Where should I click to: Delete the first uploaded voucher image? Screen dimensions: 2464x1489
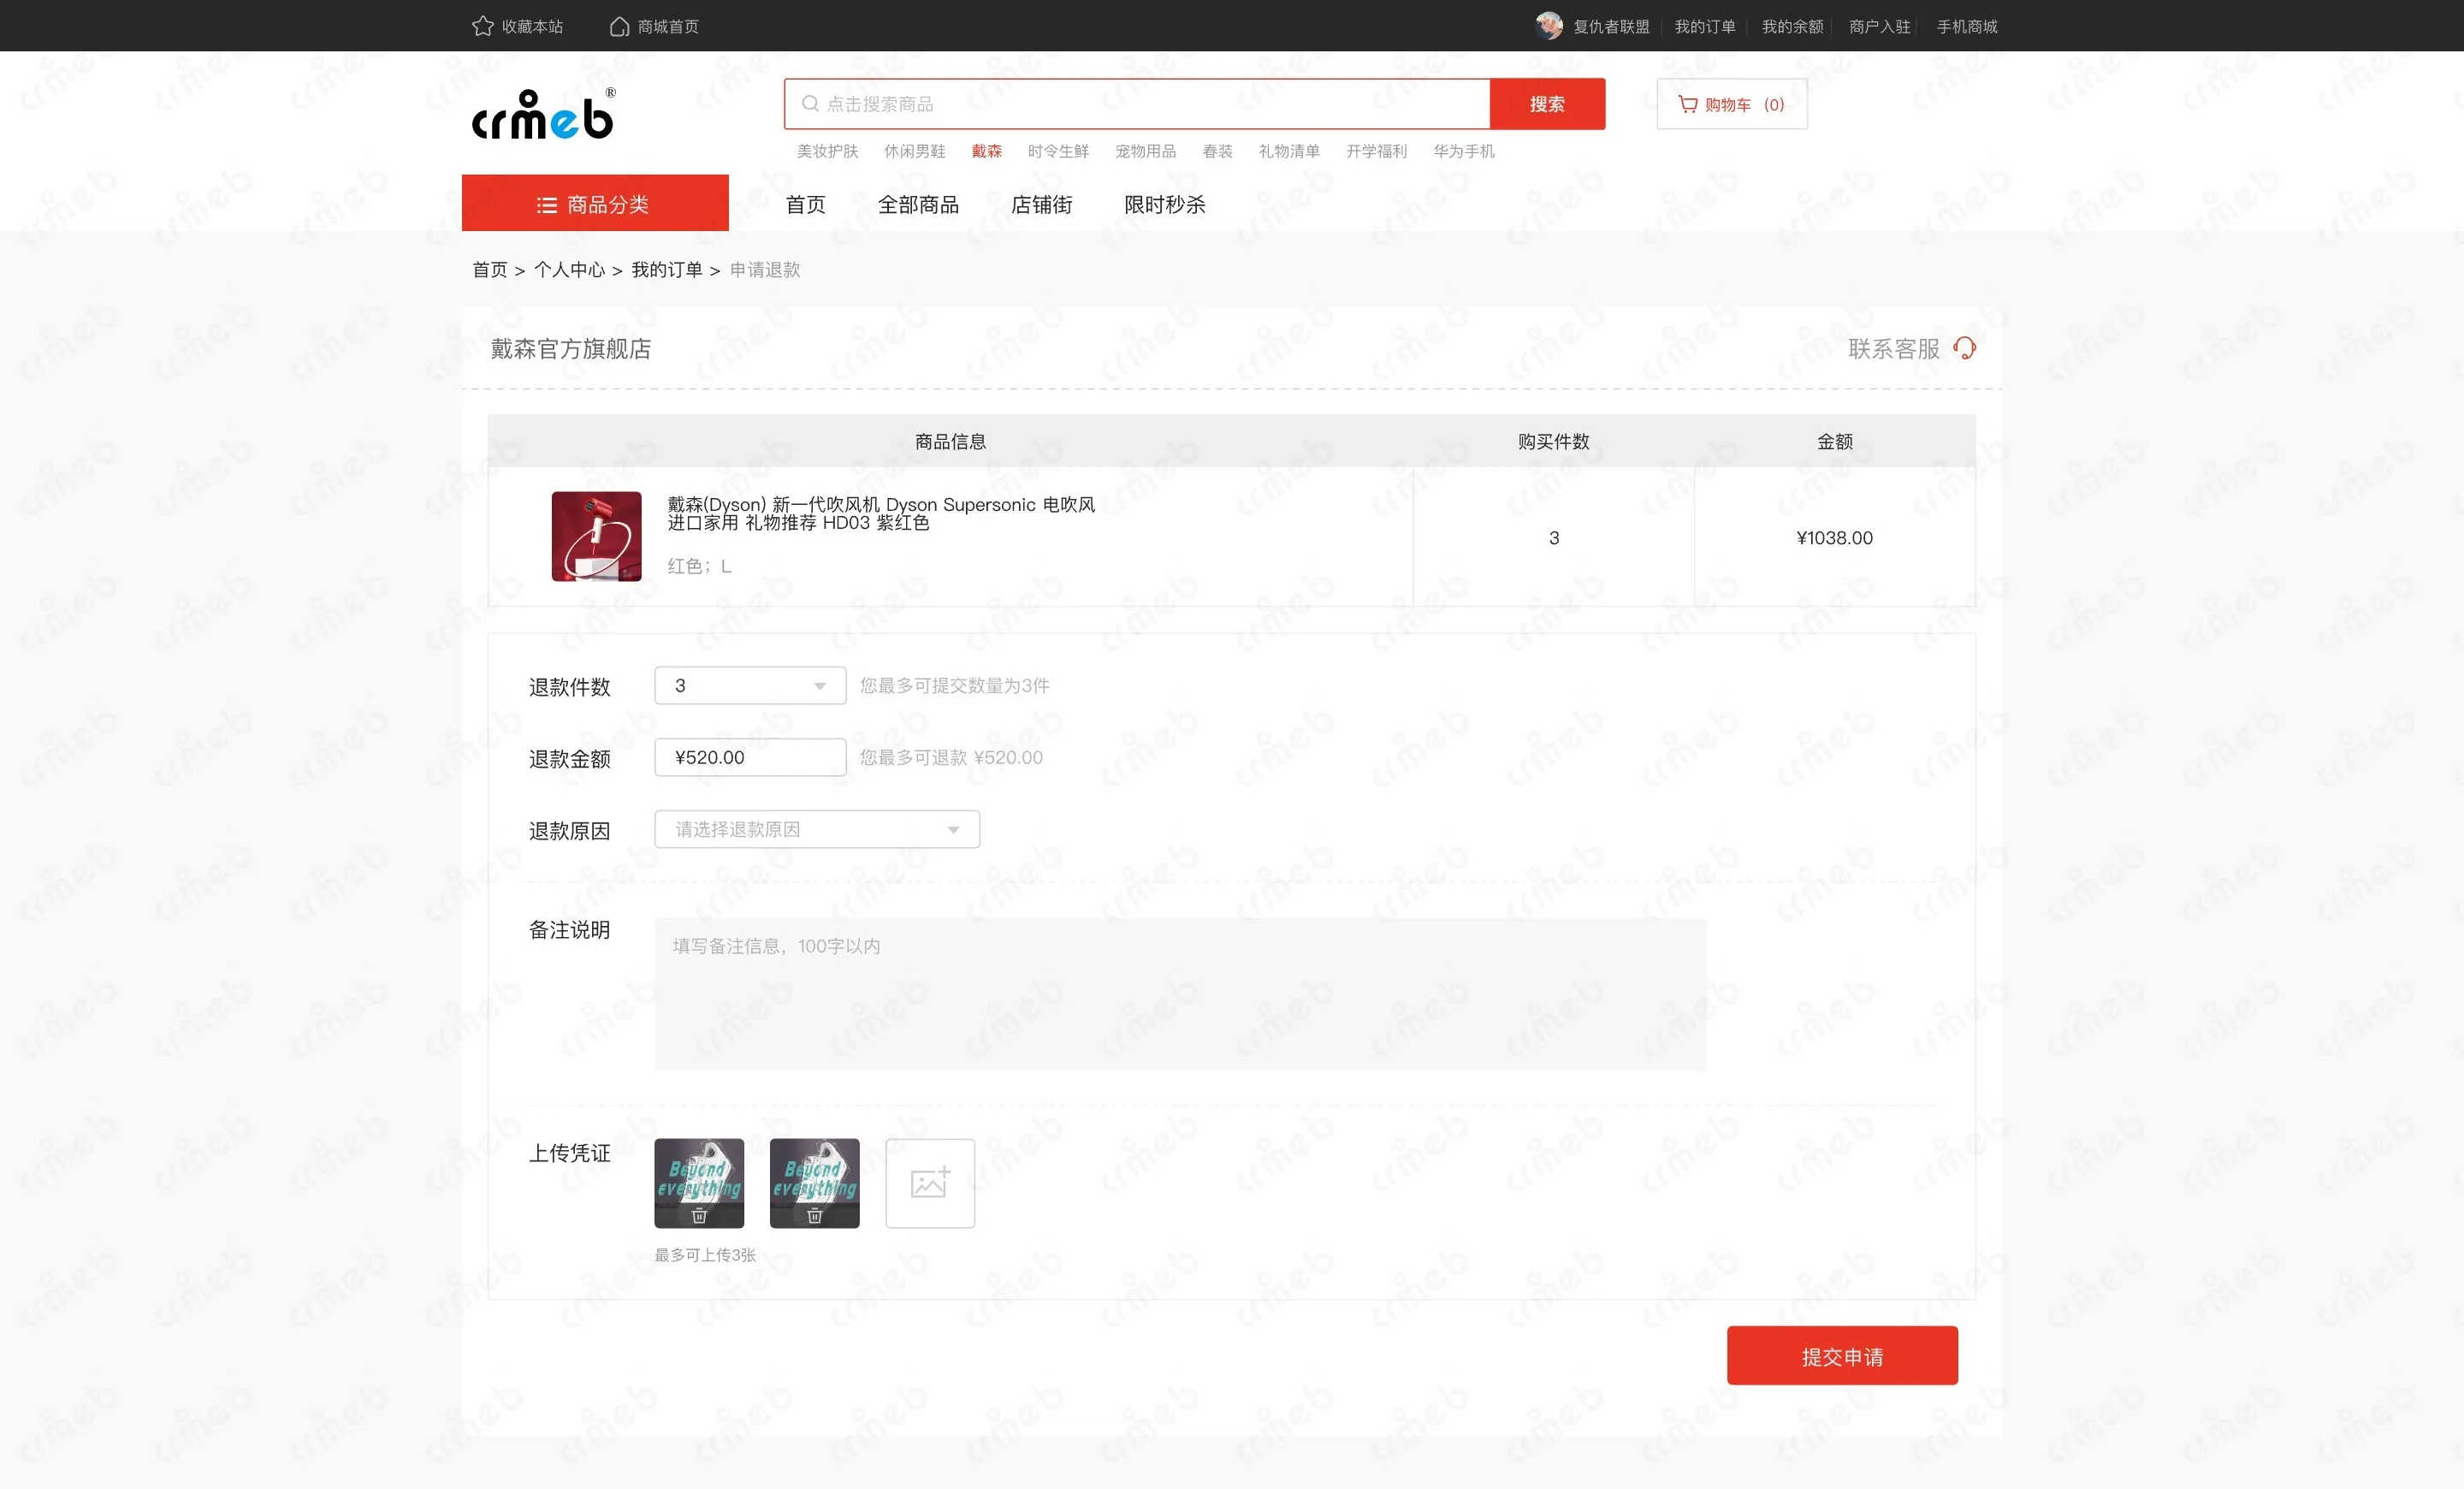[699, 1215]
